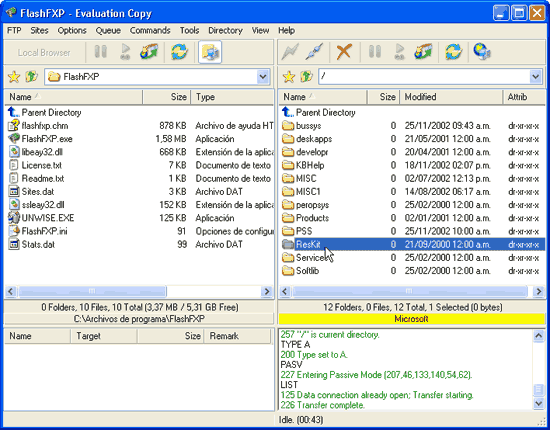Image resolution: width=550 pixels, height=430 pixels.
Task: Sort local files by Name column
Action: 74,97
